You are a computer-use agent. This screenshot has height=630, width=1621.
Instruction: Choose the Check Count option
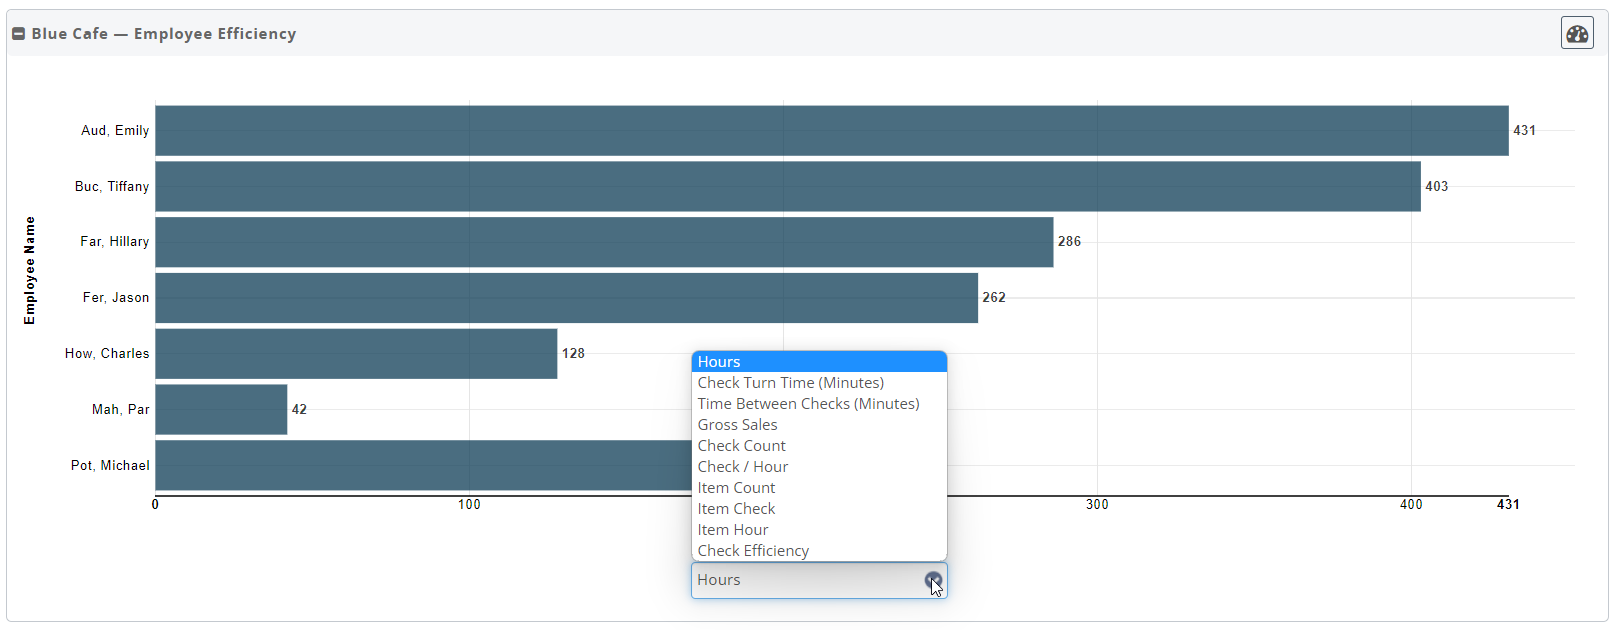click(x=741, y=446)
